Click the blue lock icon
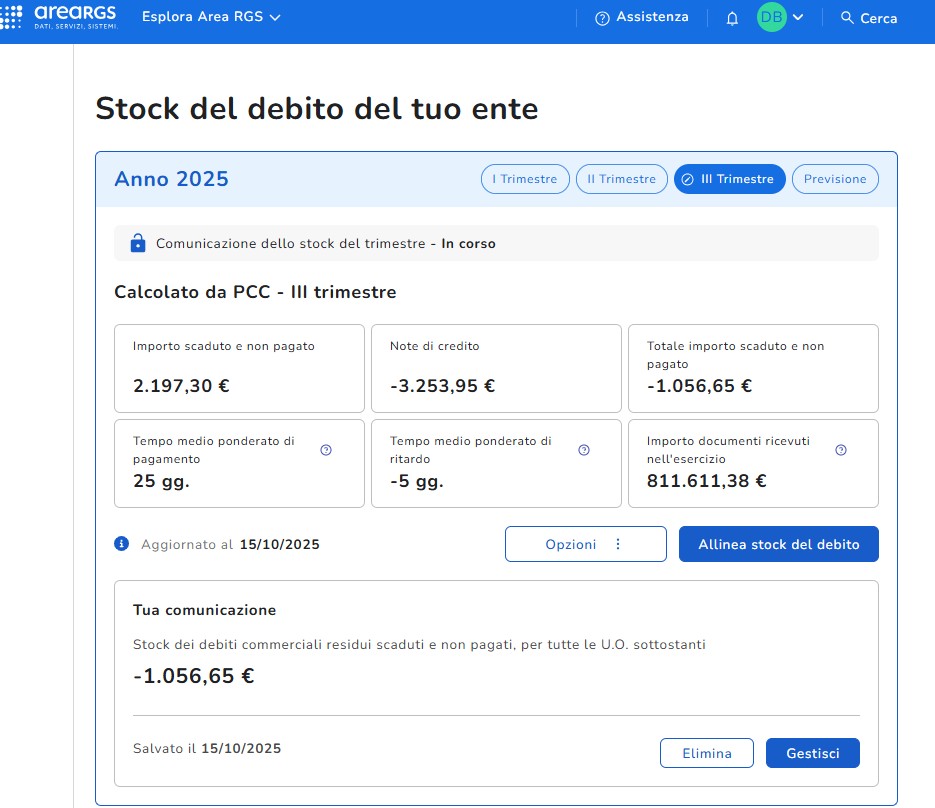935x808 pixels. point(138,243)
